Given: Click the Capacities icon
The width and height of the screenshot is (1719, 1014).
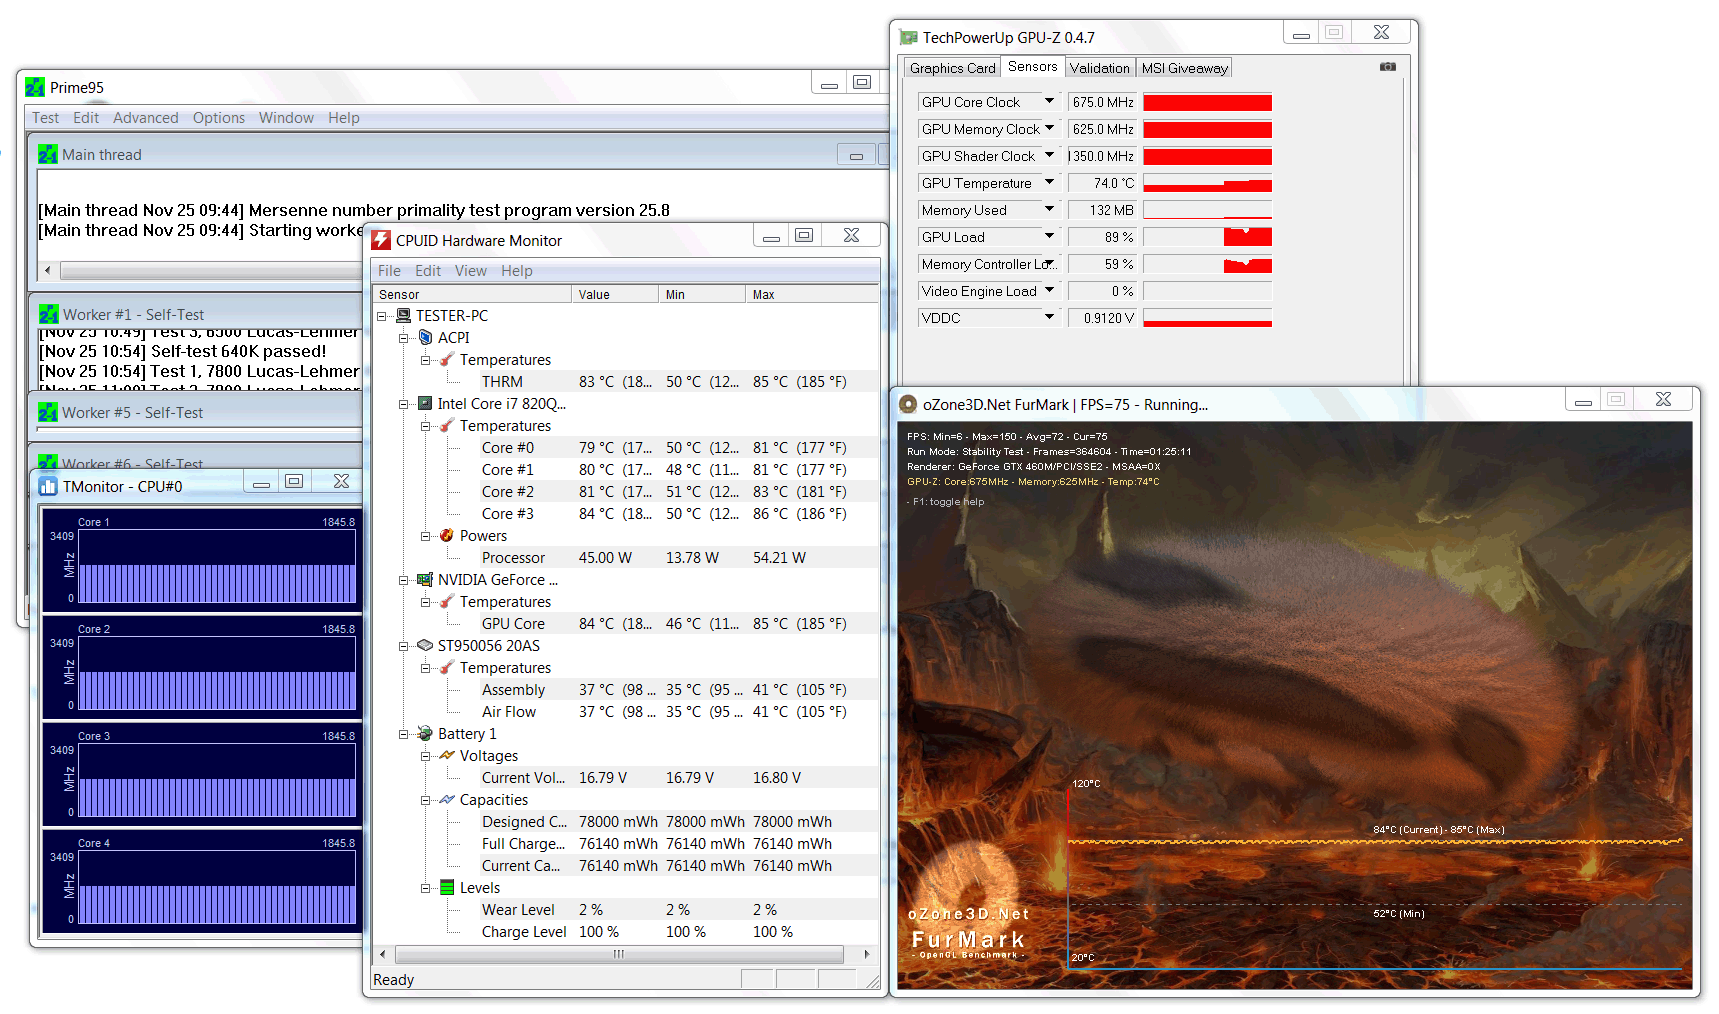Looking at the screenshot, I should [447, 800].
